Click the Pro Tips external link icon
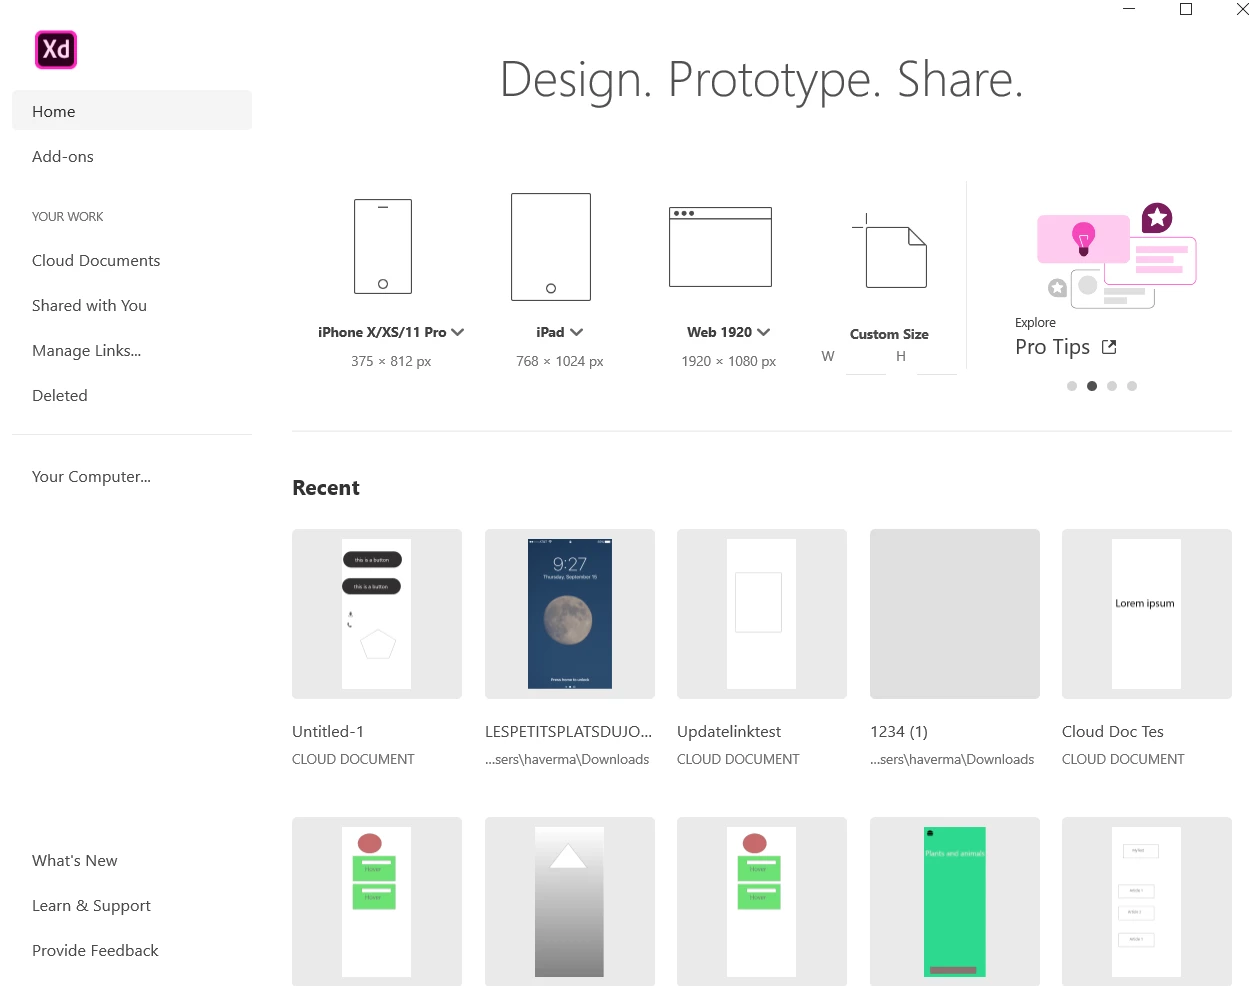The height and width of the screenshot is (986, 1250). coord(1109,347)
